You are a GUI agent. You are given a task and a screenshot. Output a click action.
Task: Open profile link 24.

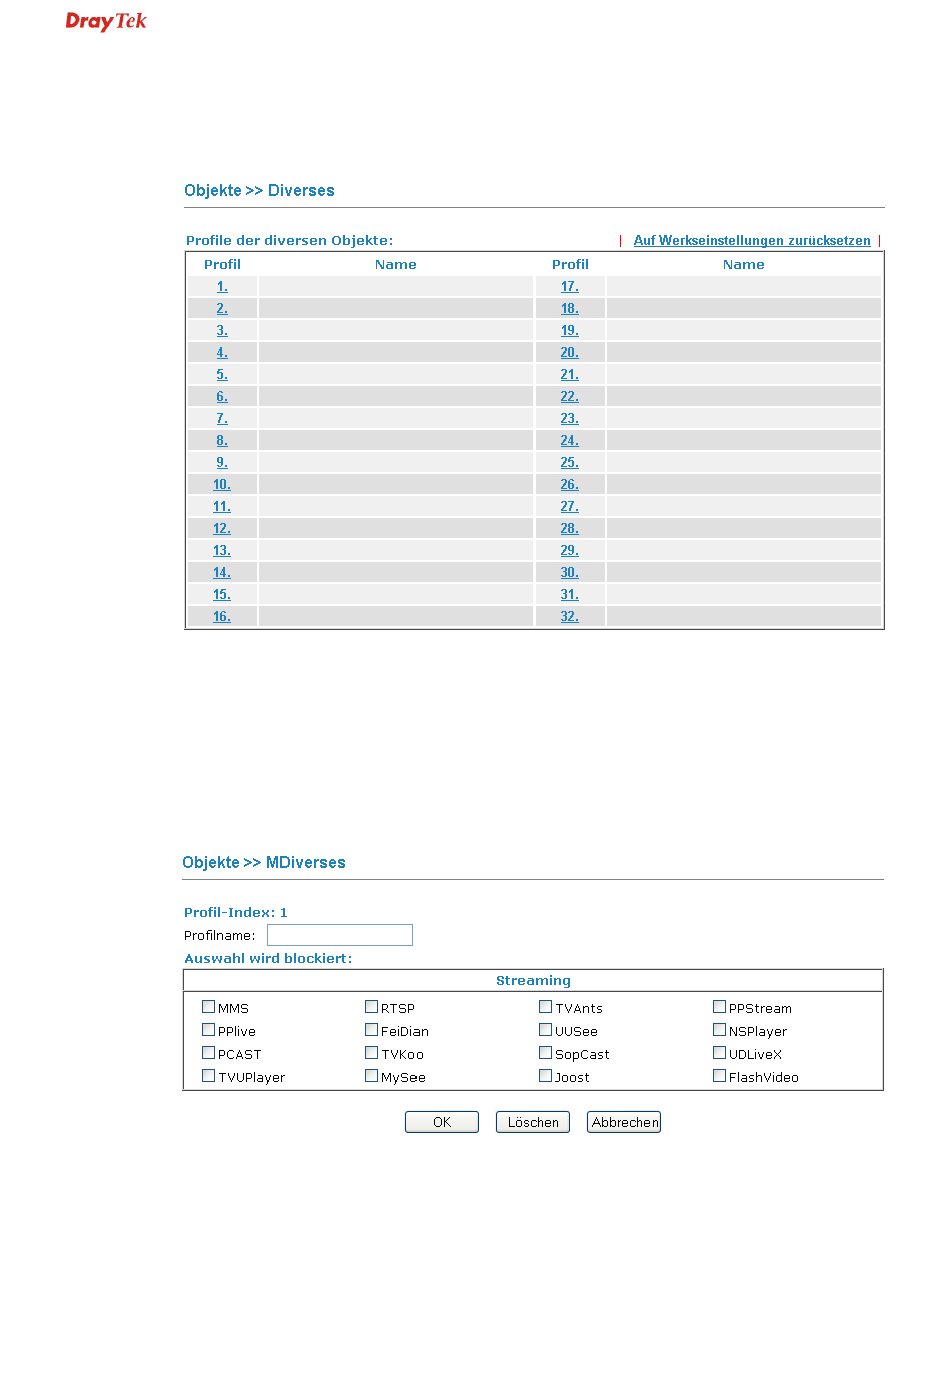tap(570, 441)
